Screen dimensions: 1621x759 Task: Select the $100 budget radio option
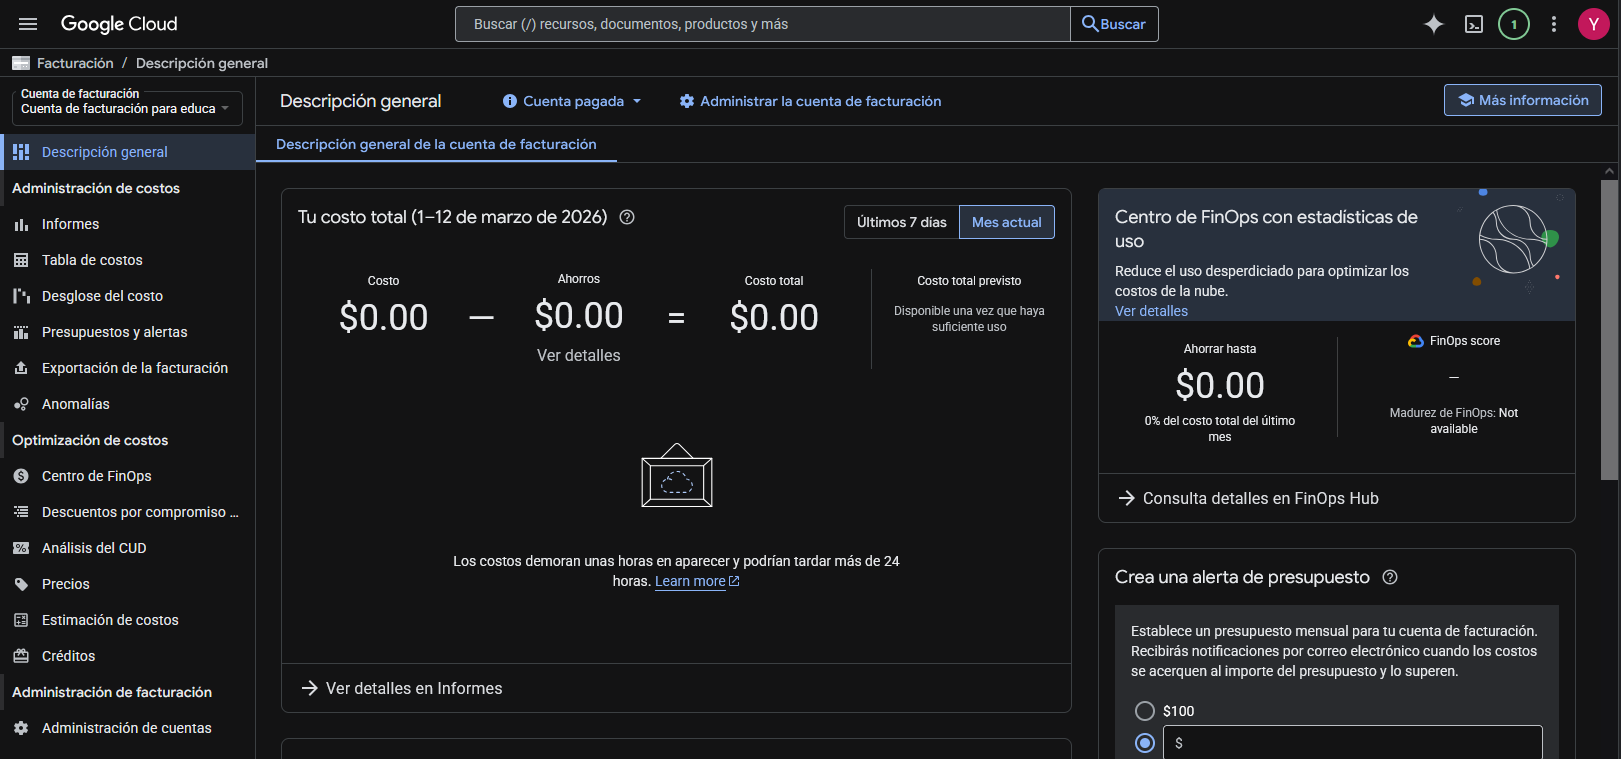coord(1145,711)
